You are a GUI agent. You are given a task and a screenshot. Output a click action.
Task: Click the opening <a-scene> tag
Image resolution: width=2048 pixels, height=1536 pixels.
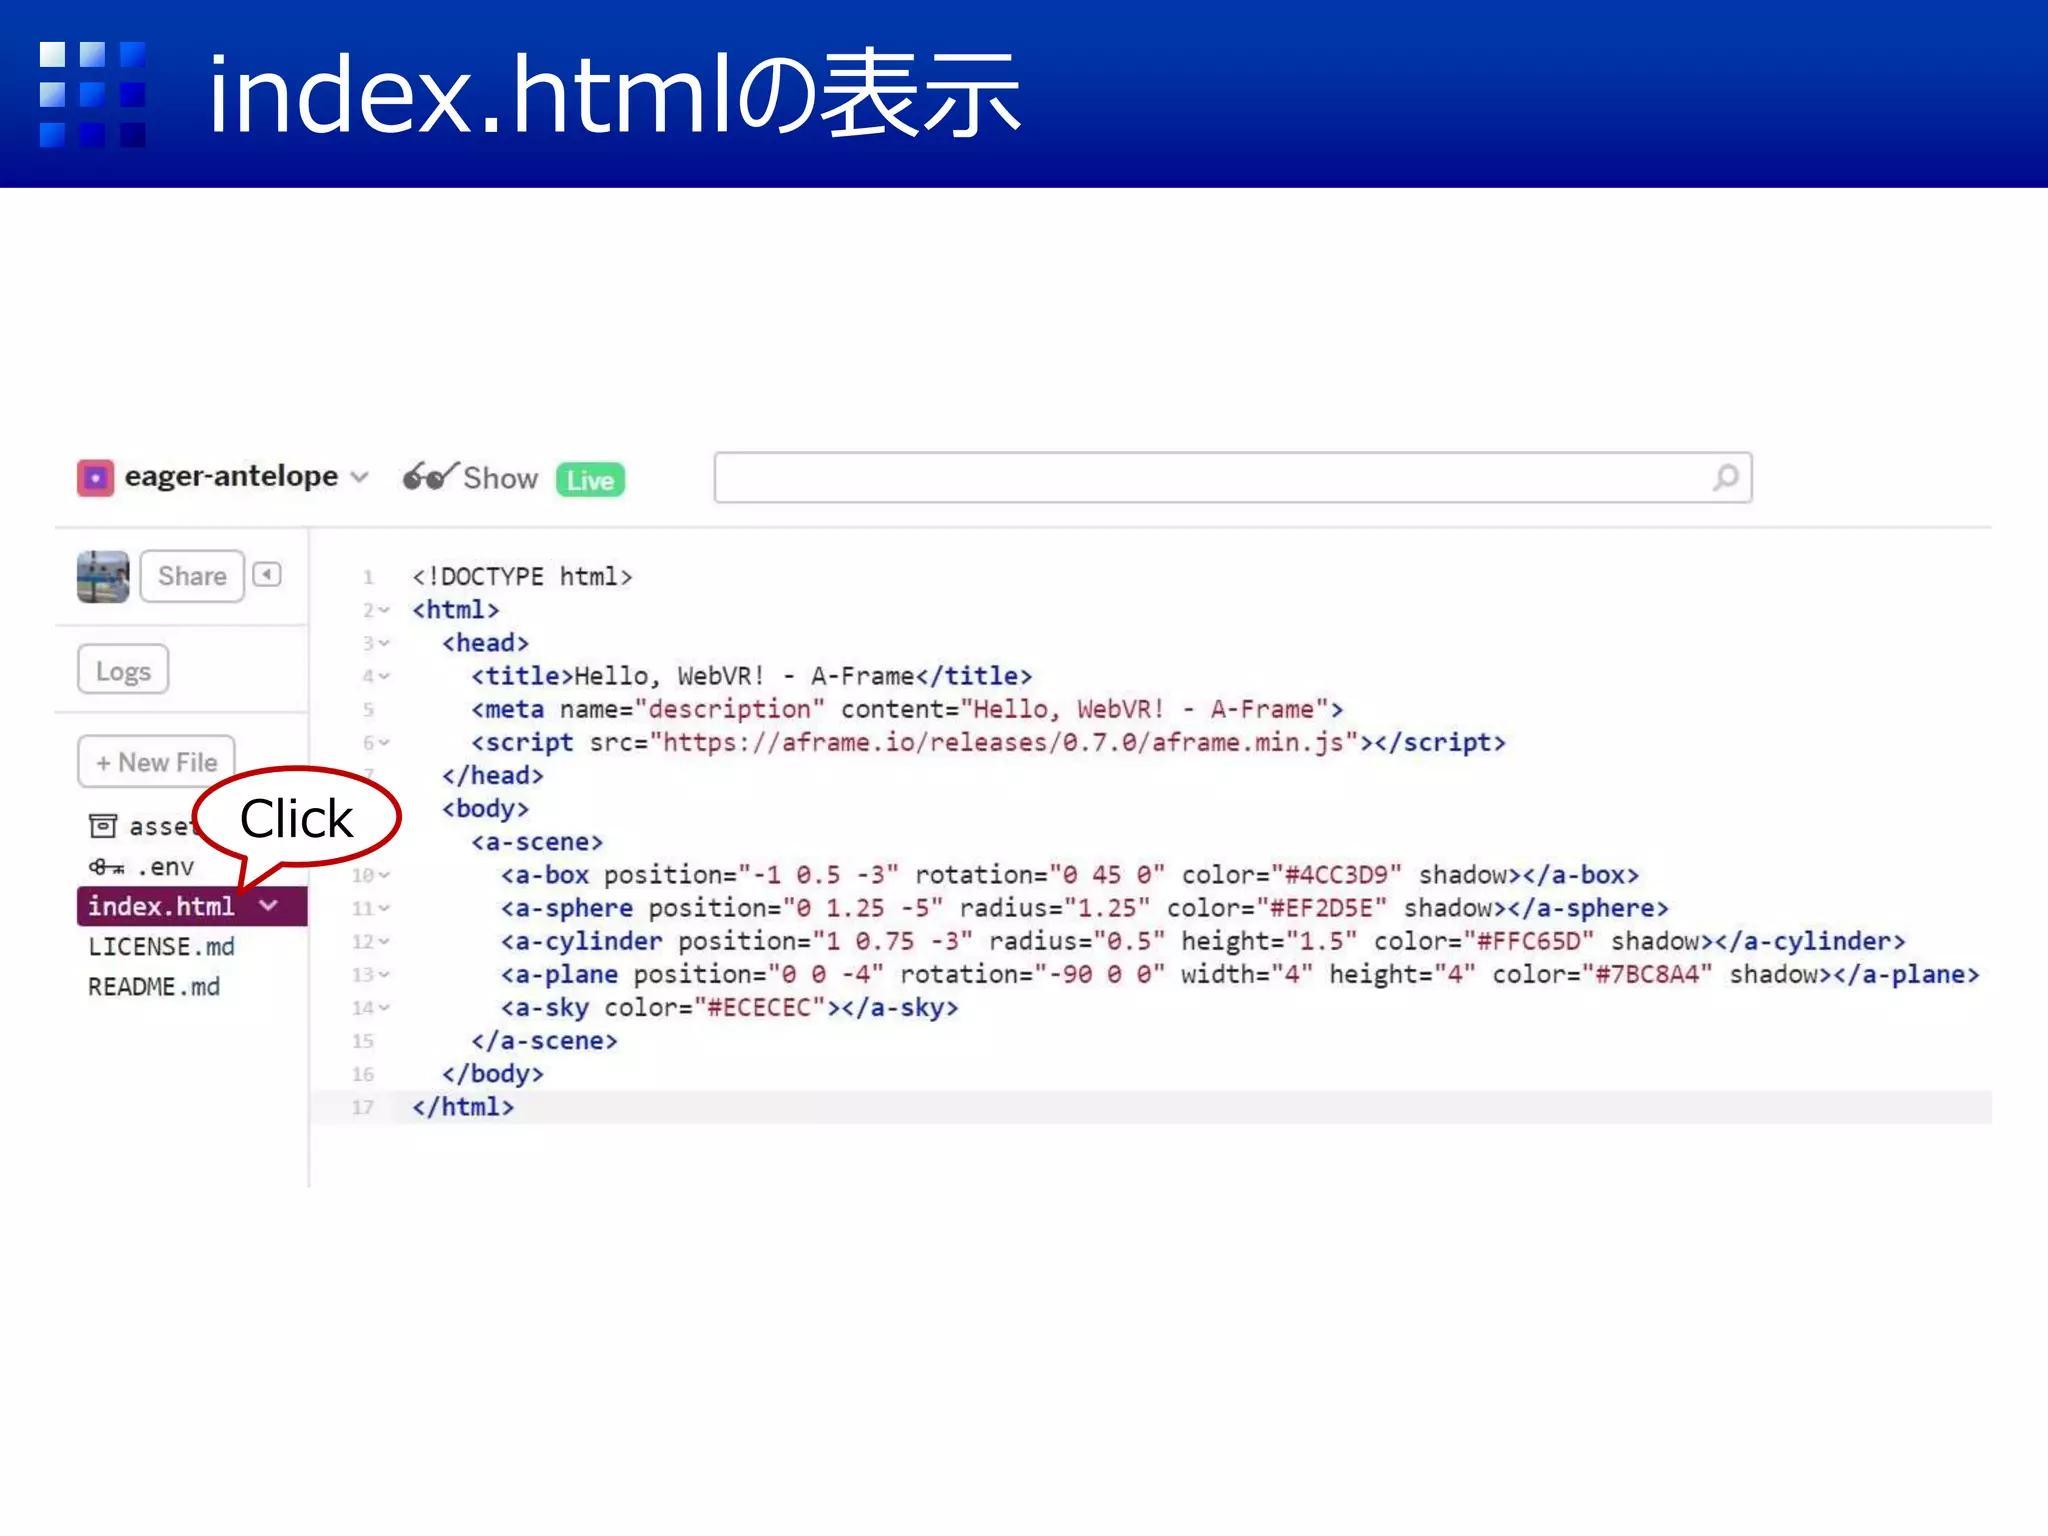click(537, 842)
